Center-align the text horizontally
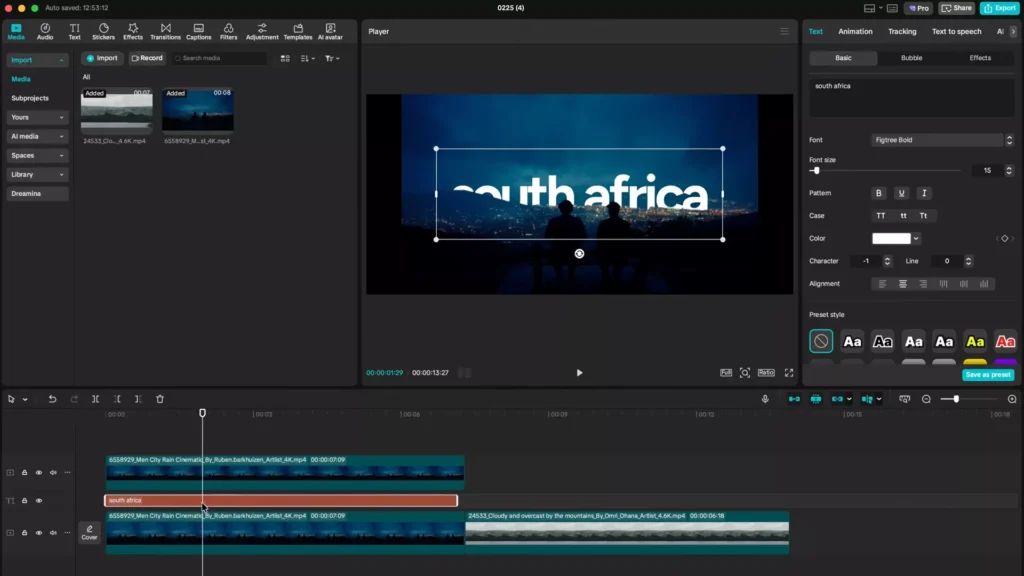The width and height of the screenshot is (1024, 576). point(903,284)
